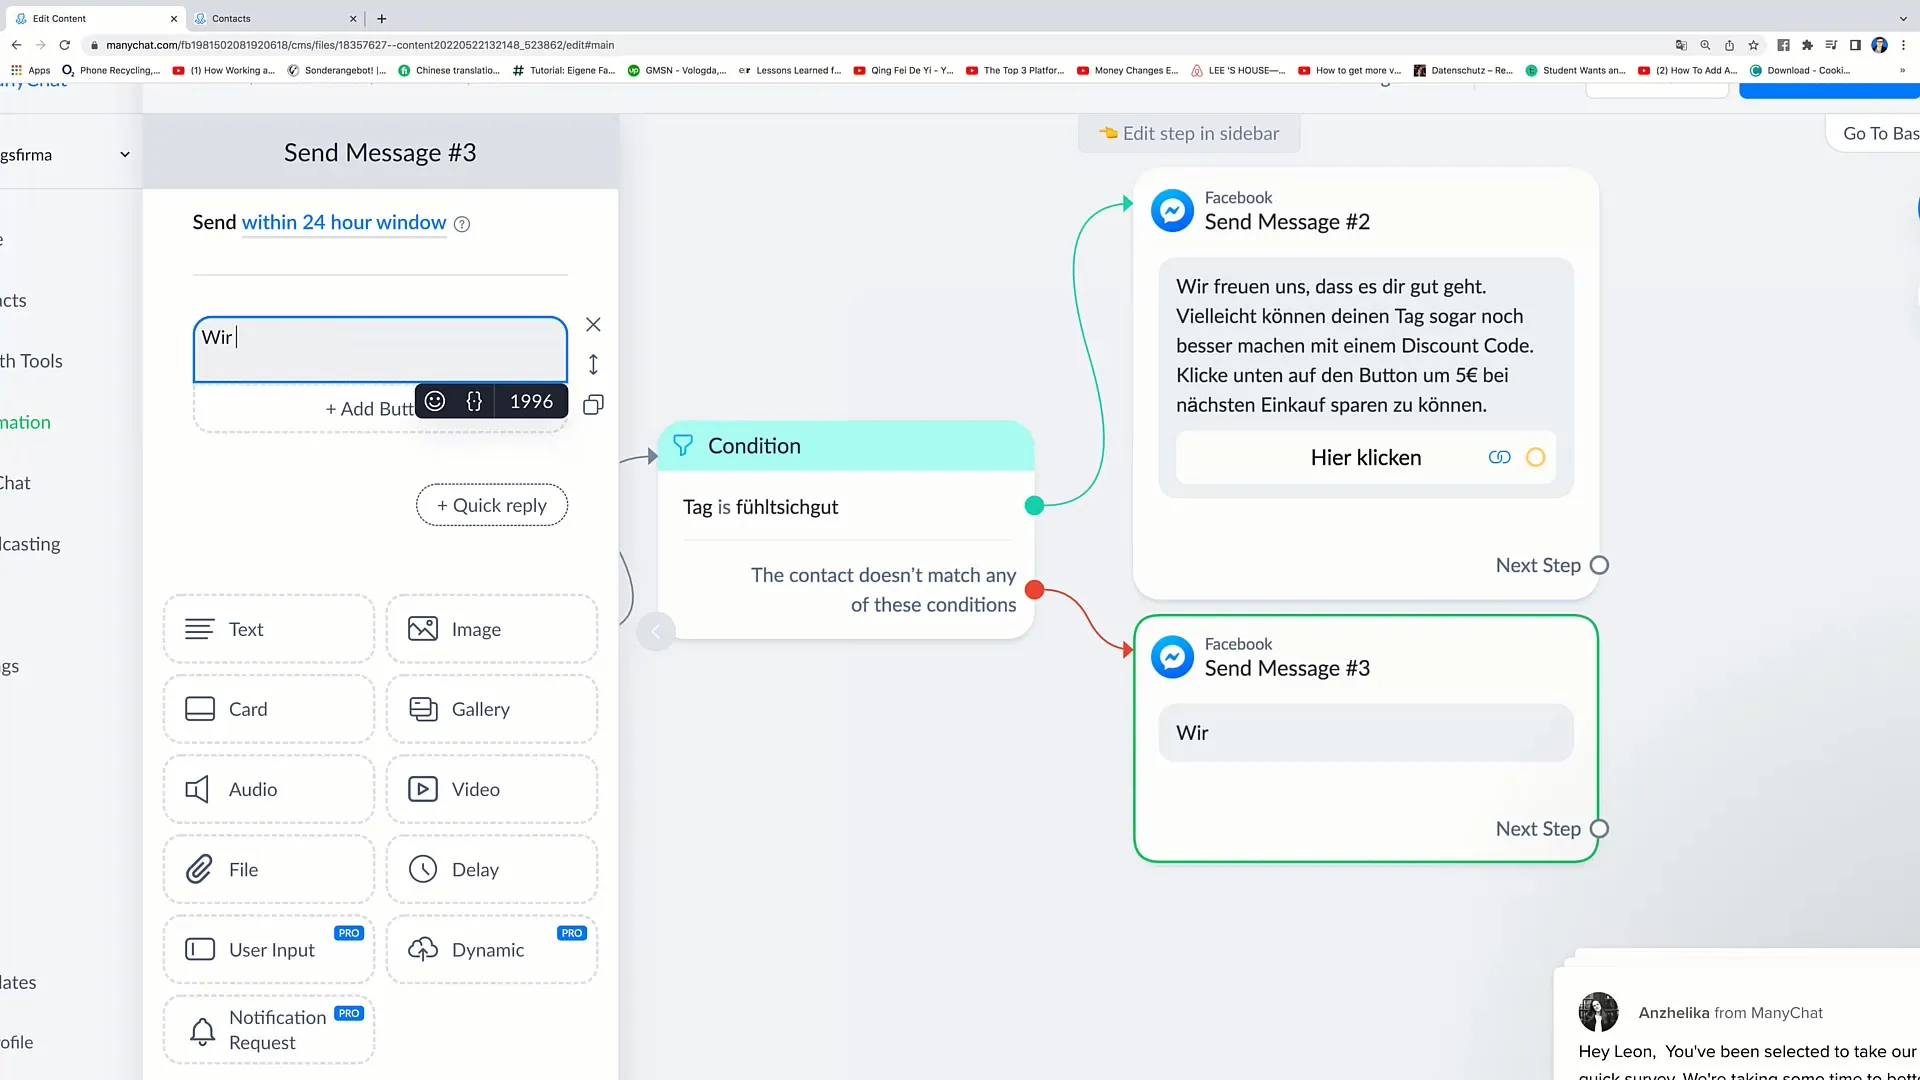Open the 24 hour window help tooltip
The image size is (1920, 1080).
point(463,223)
